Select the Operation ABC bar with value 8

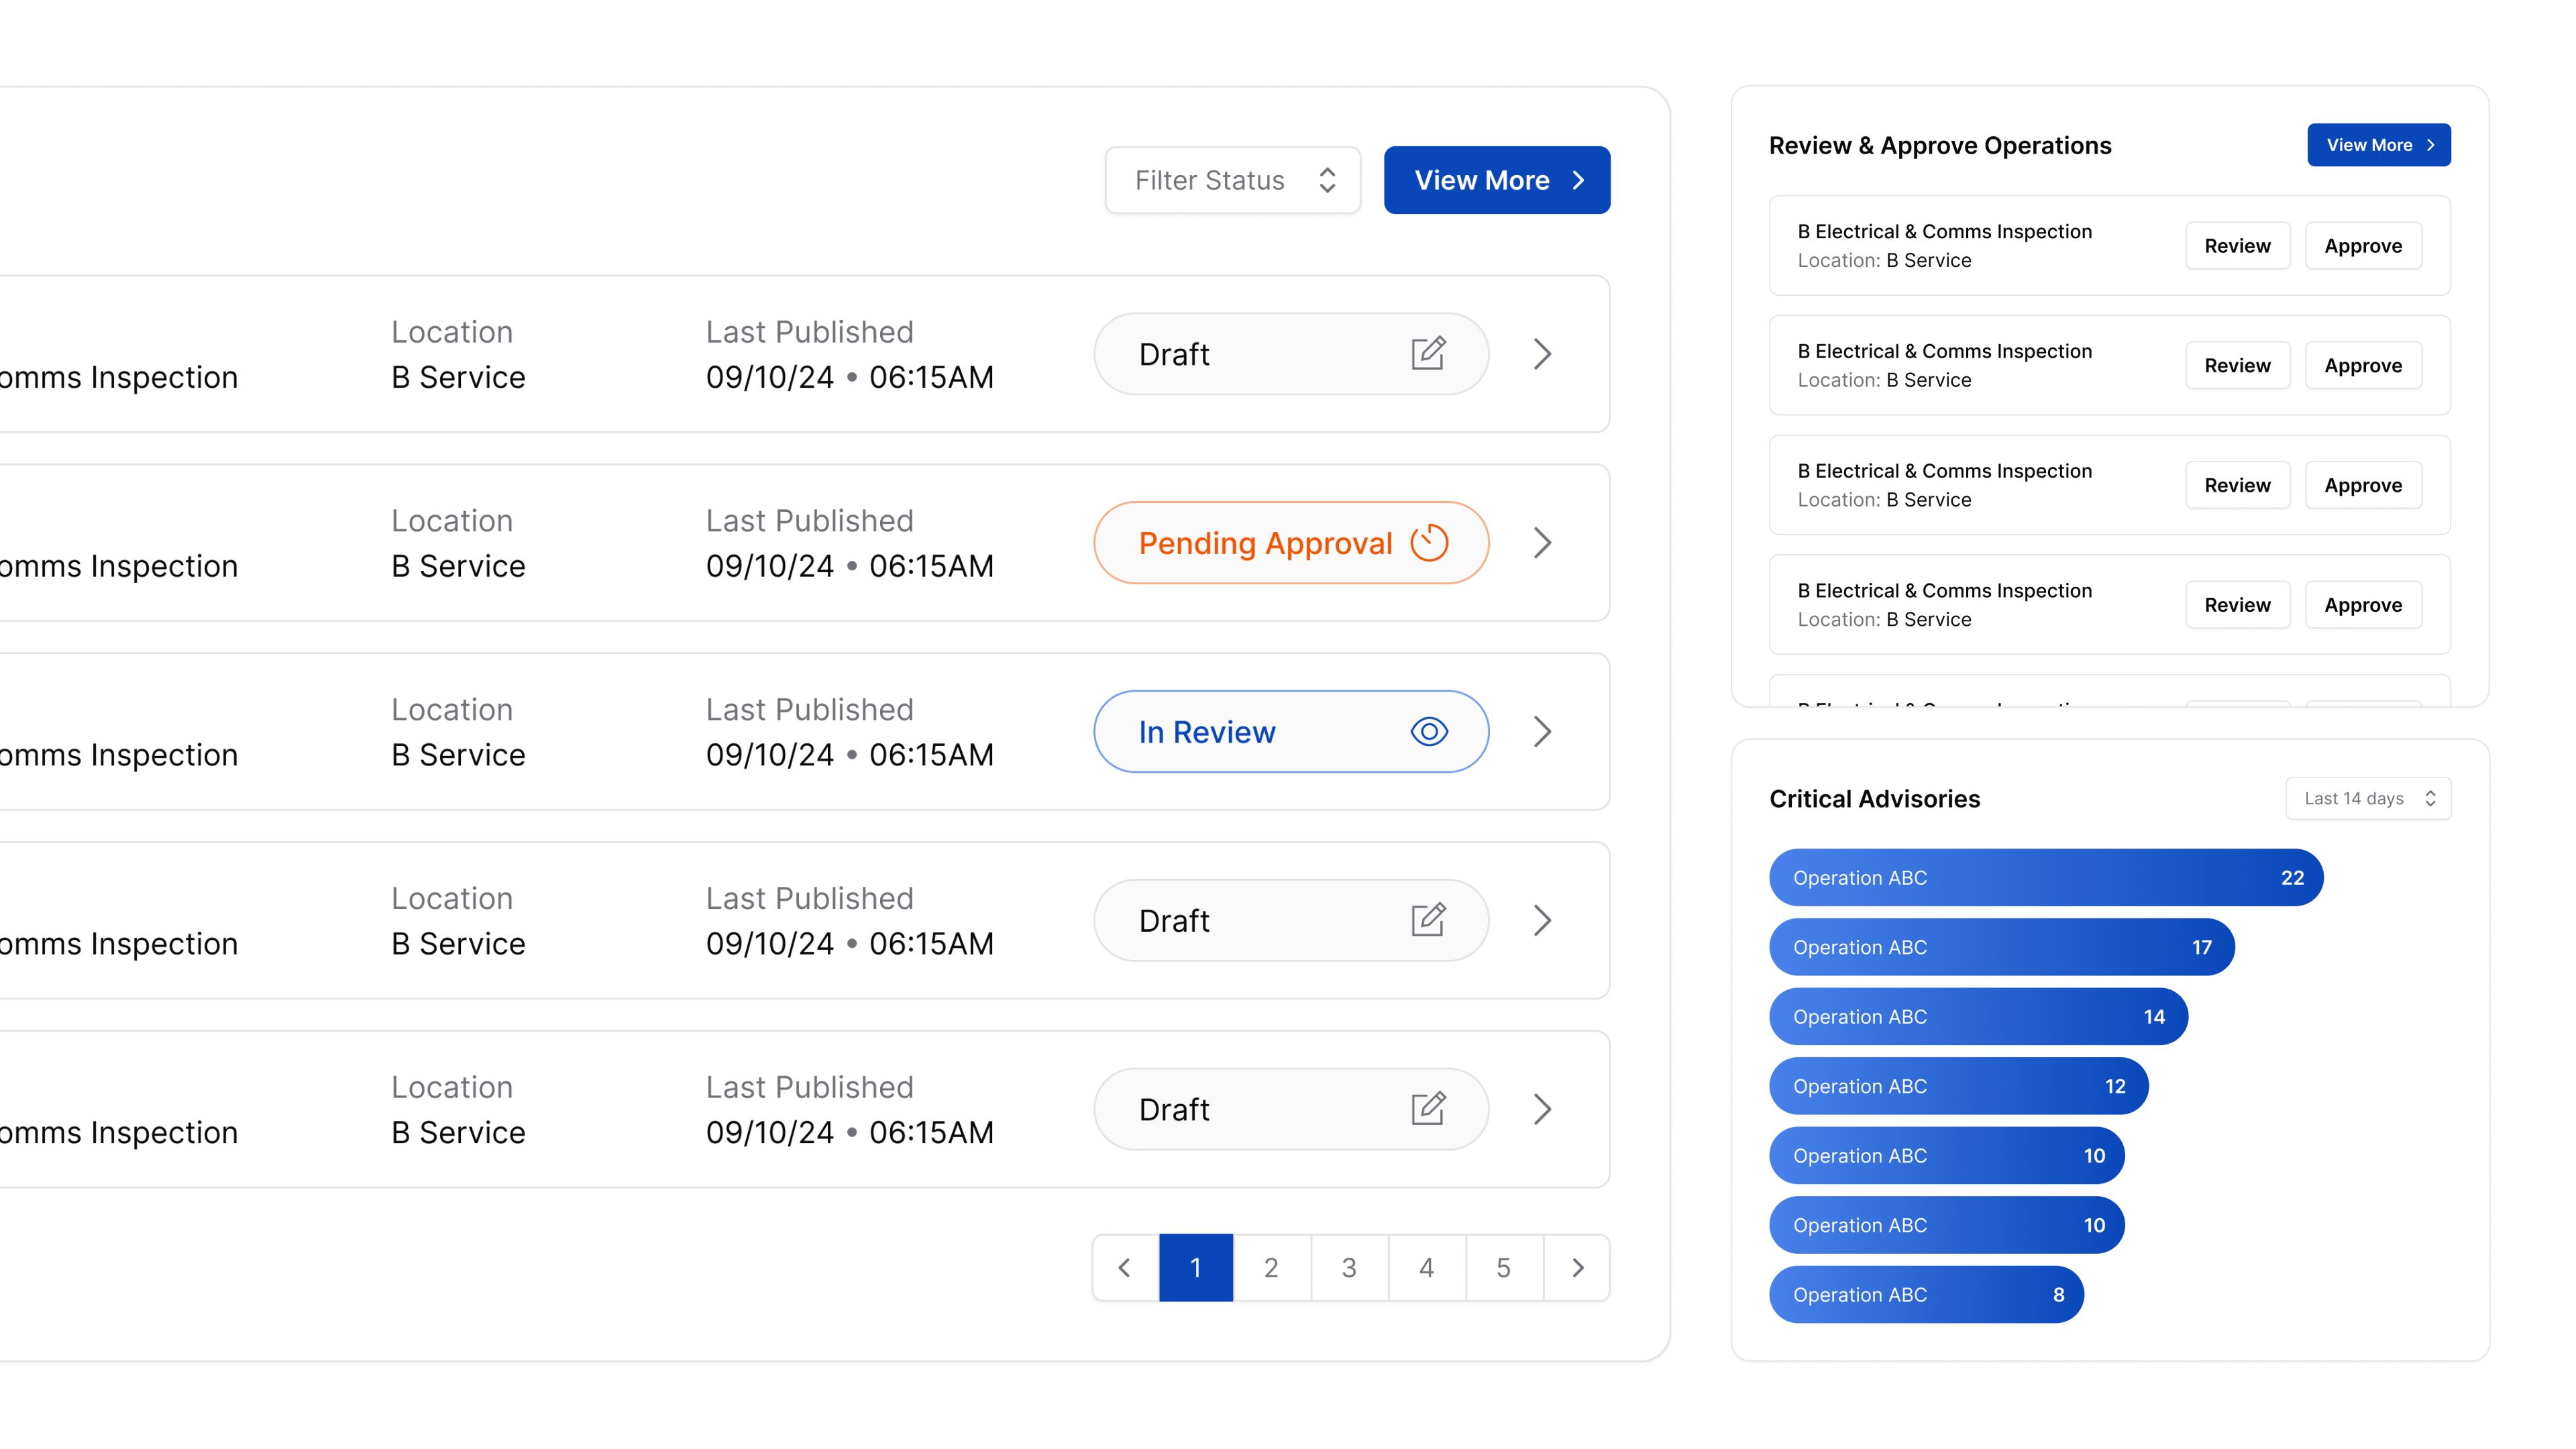pyautogui.click(x=1925, y=1294)
